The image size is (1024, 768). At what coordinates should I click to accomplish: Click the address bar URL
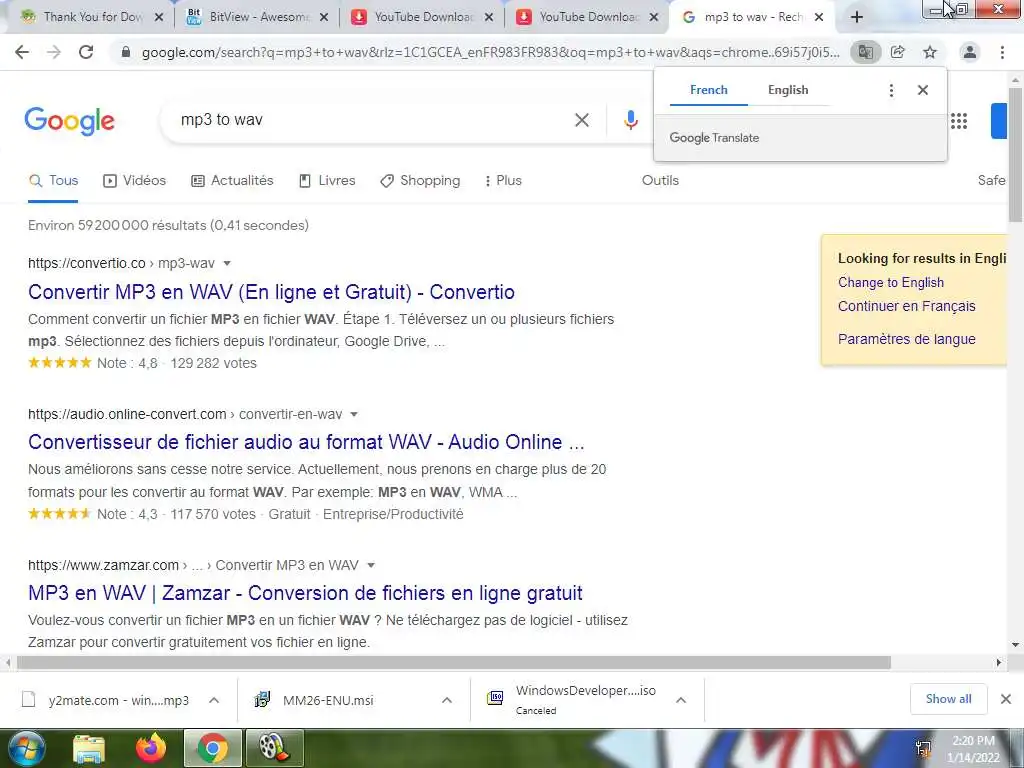(x=490, y=52)
